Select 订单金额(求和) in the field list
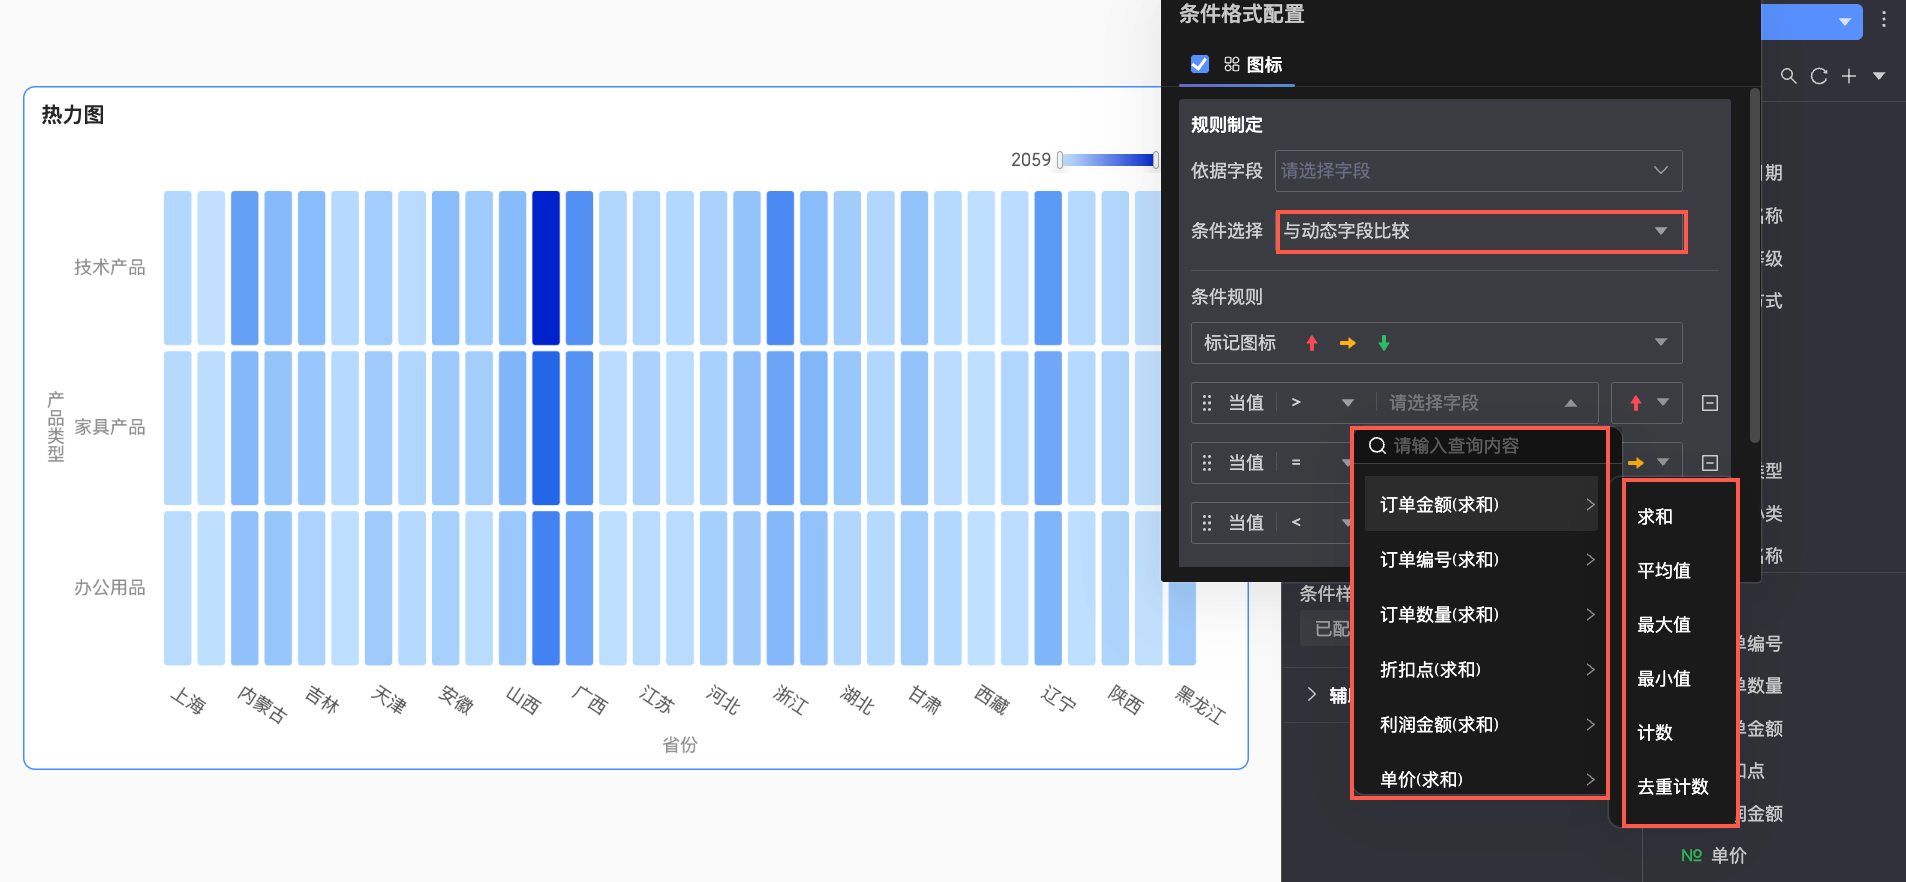The width and height of the screenshot is (1906, 882). click(x=1482, y=504)
